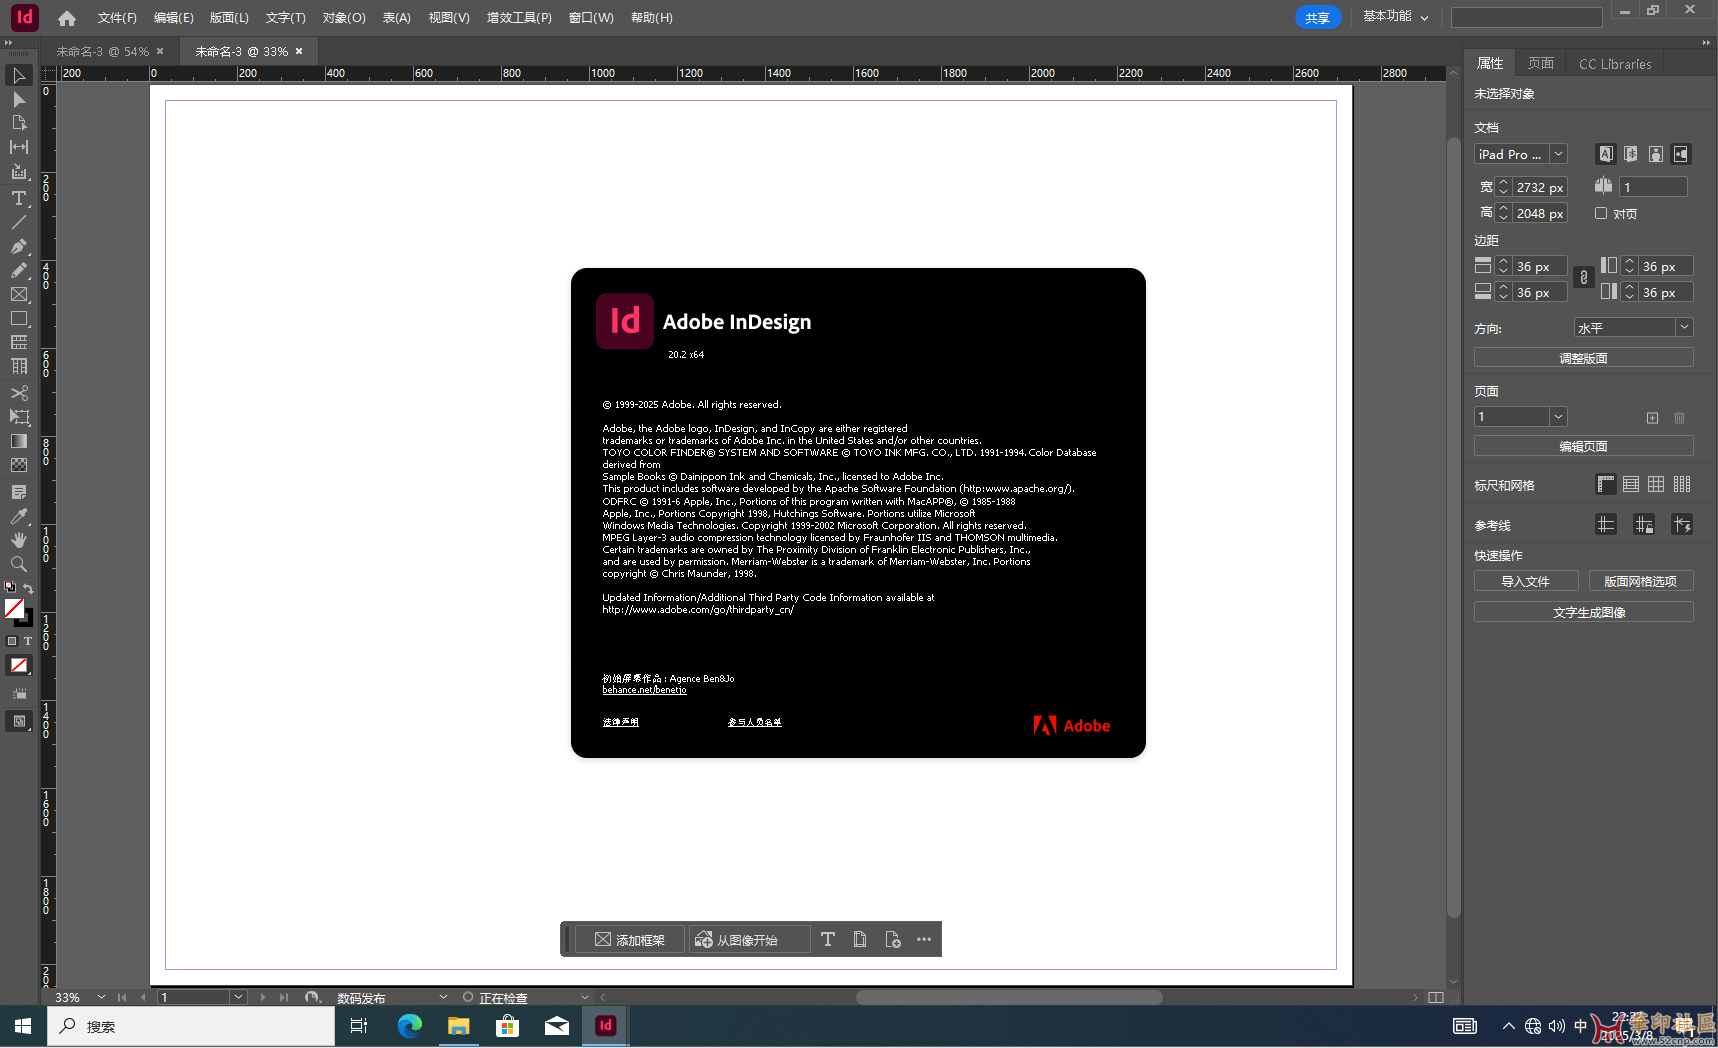Toggle show rulers button
The image size is (1718, 1048).
click(x=1606, y=484)
